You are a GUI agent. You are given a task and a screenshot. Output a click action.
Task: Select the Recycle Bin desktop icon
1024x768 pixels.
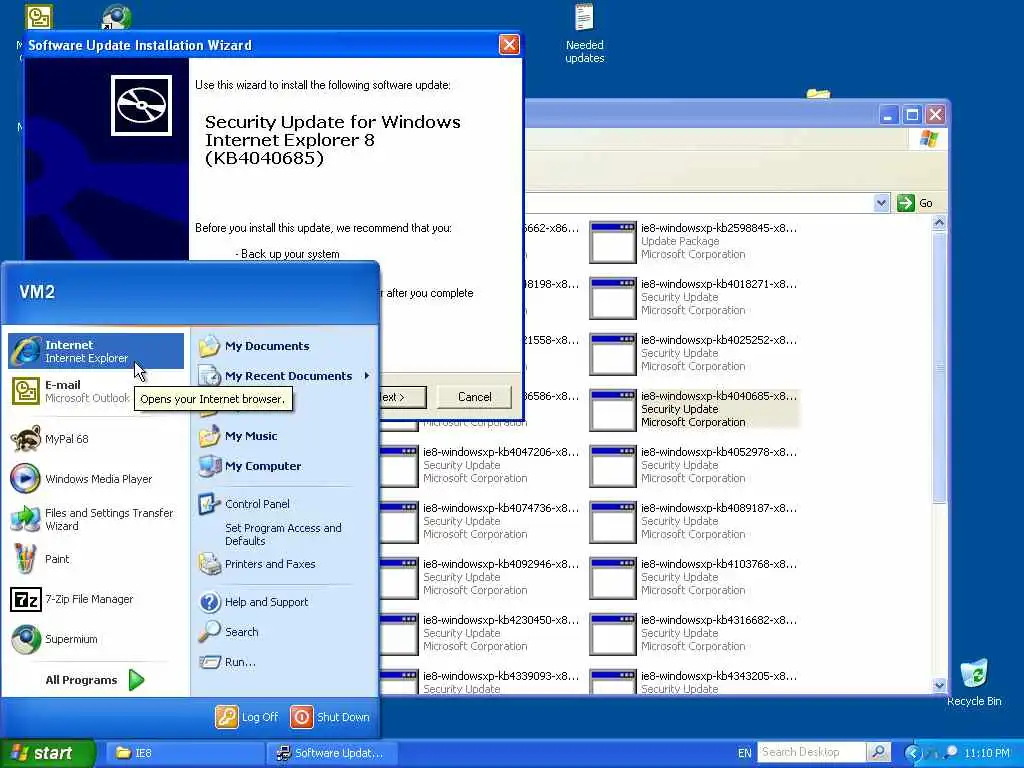[x=974, y=682]
